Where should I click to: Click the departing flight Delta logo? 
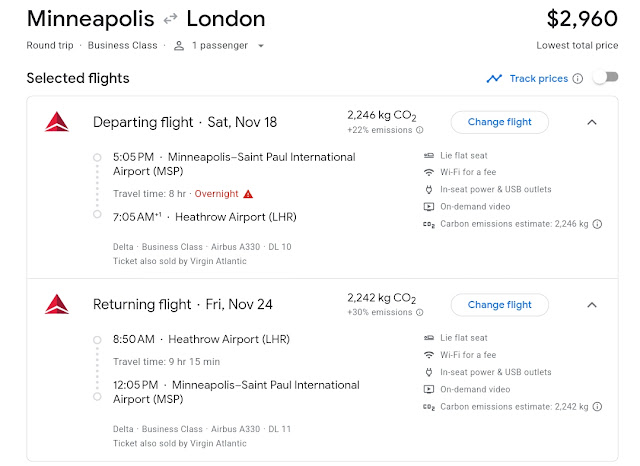pos(56,122)
